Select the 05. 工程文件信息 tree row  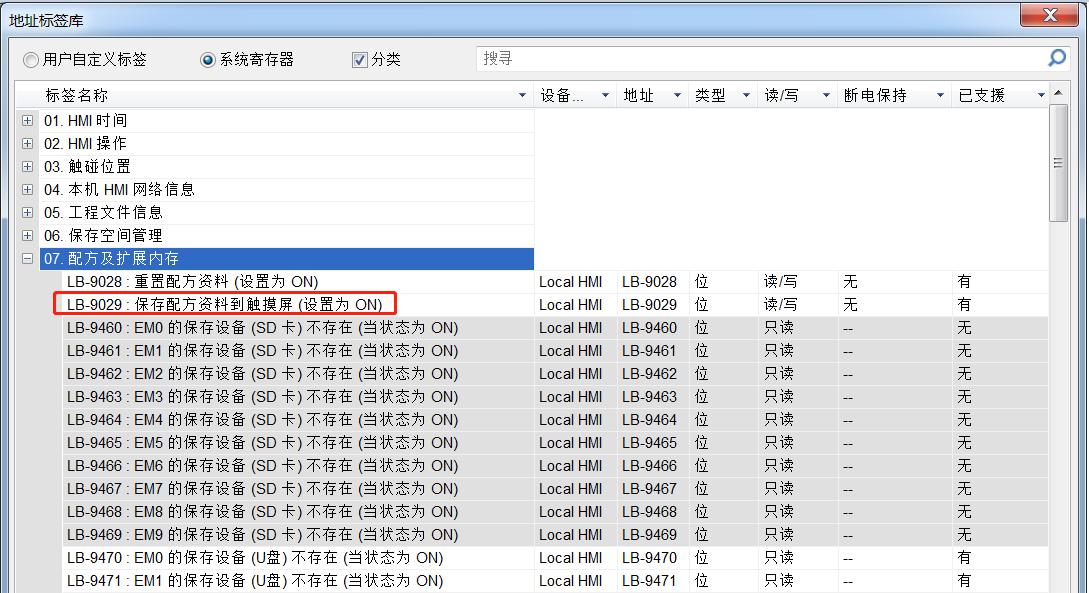pos(287,212)
